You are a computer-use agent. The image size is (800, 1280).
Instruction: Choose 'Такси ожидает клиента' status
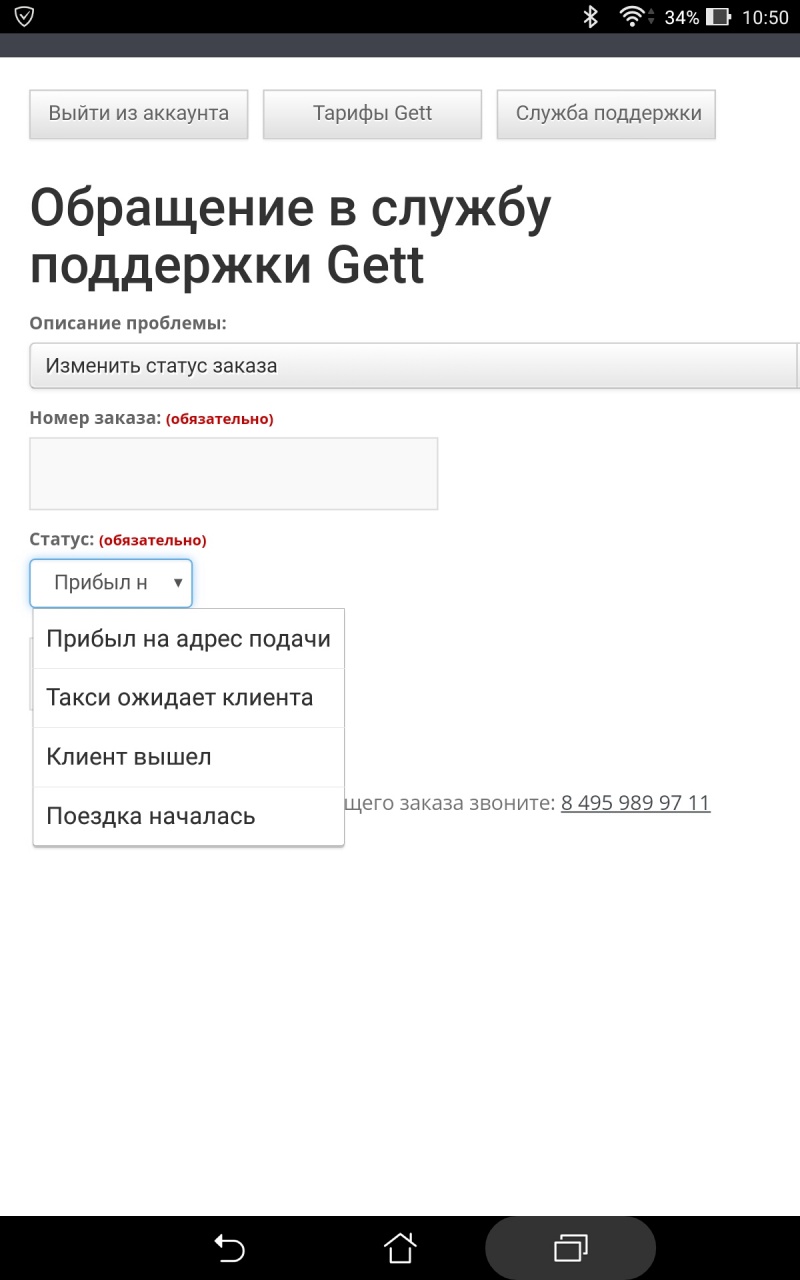click(x=180, y=698)
